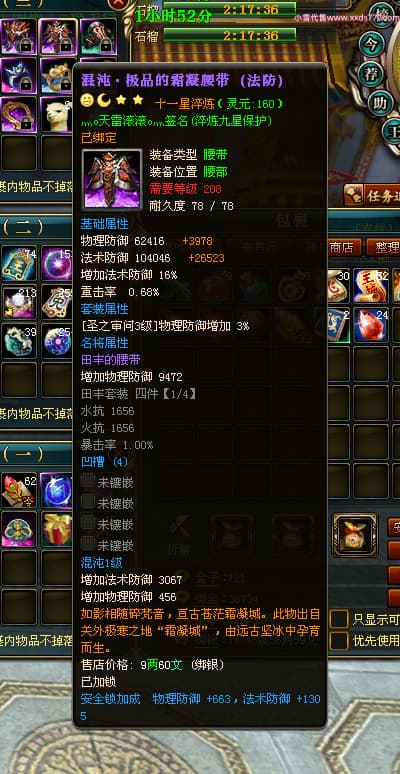Select the token item with count 62

pos(19,490)
